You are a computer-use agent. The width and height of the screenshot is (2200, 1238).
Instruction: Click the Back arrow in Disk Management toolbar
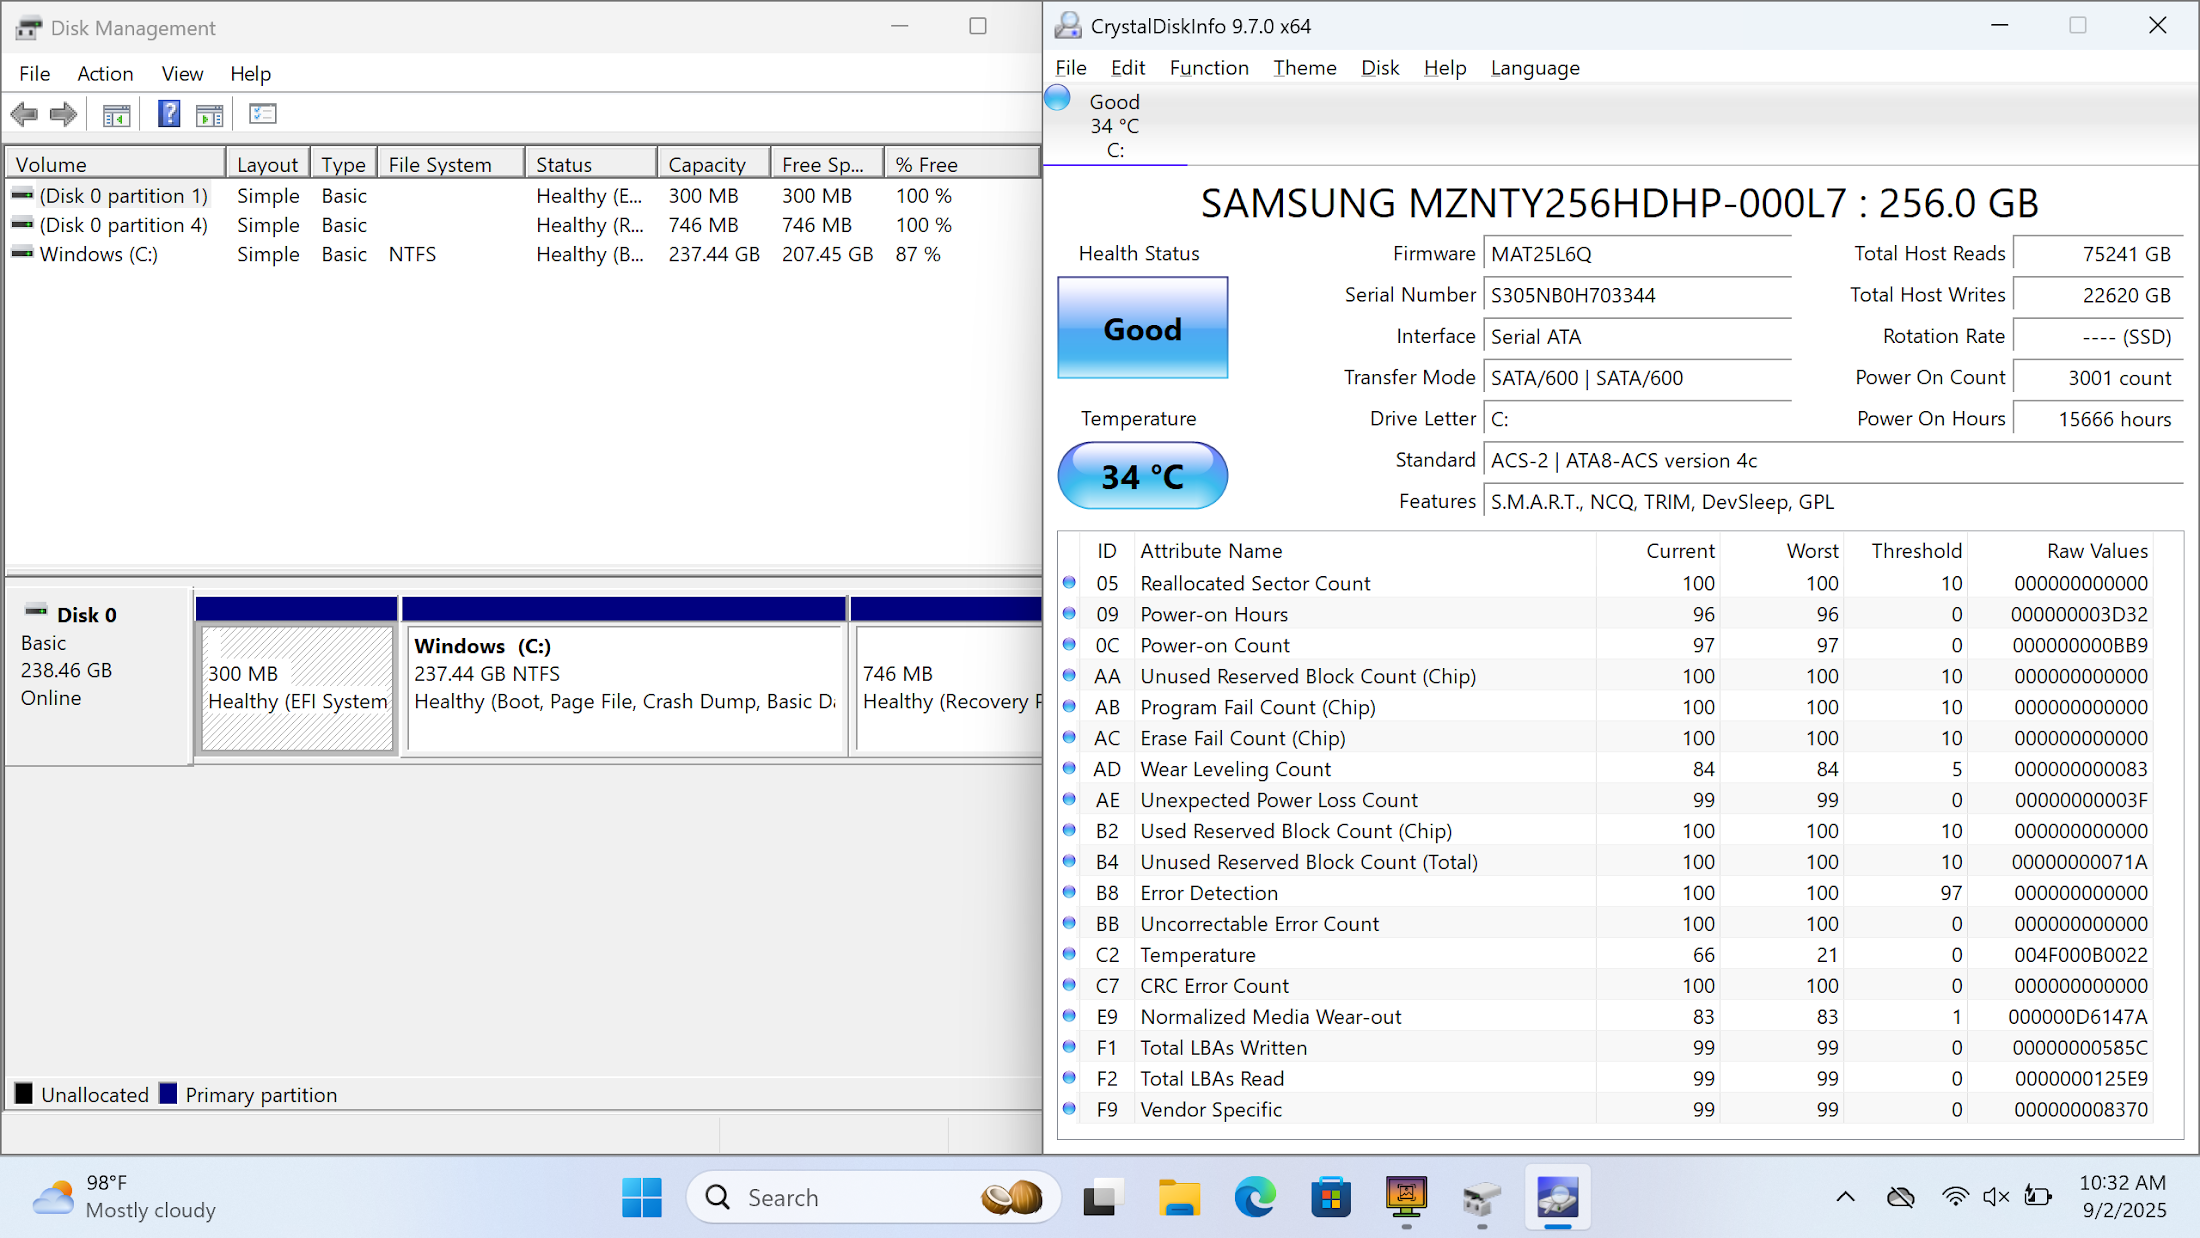tap(24, 114)
